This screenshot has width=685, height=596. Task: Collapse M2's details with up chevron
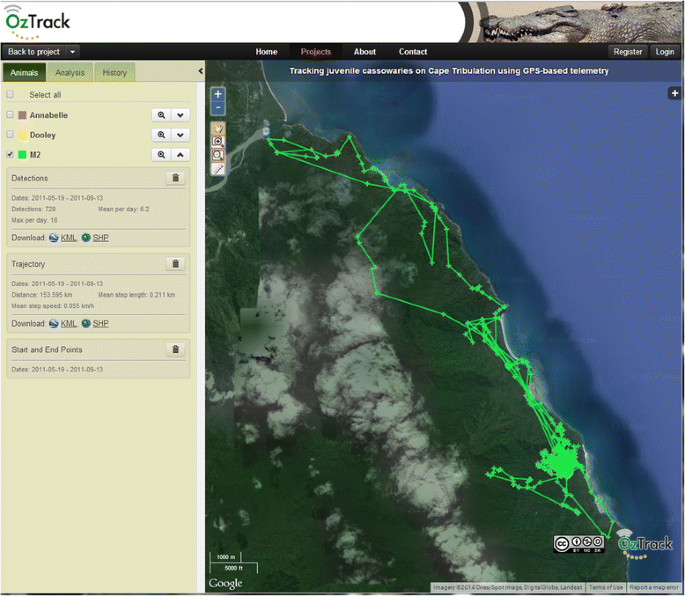[x=180, y=155]
